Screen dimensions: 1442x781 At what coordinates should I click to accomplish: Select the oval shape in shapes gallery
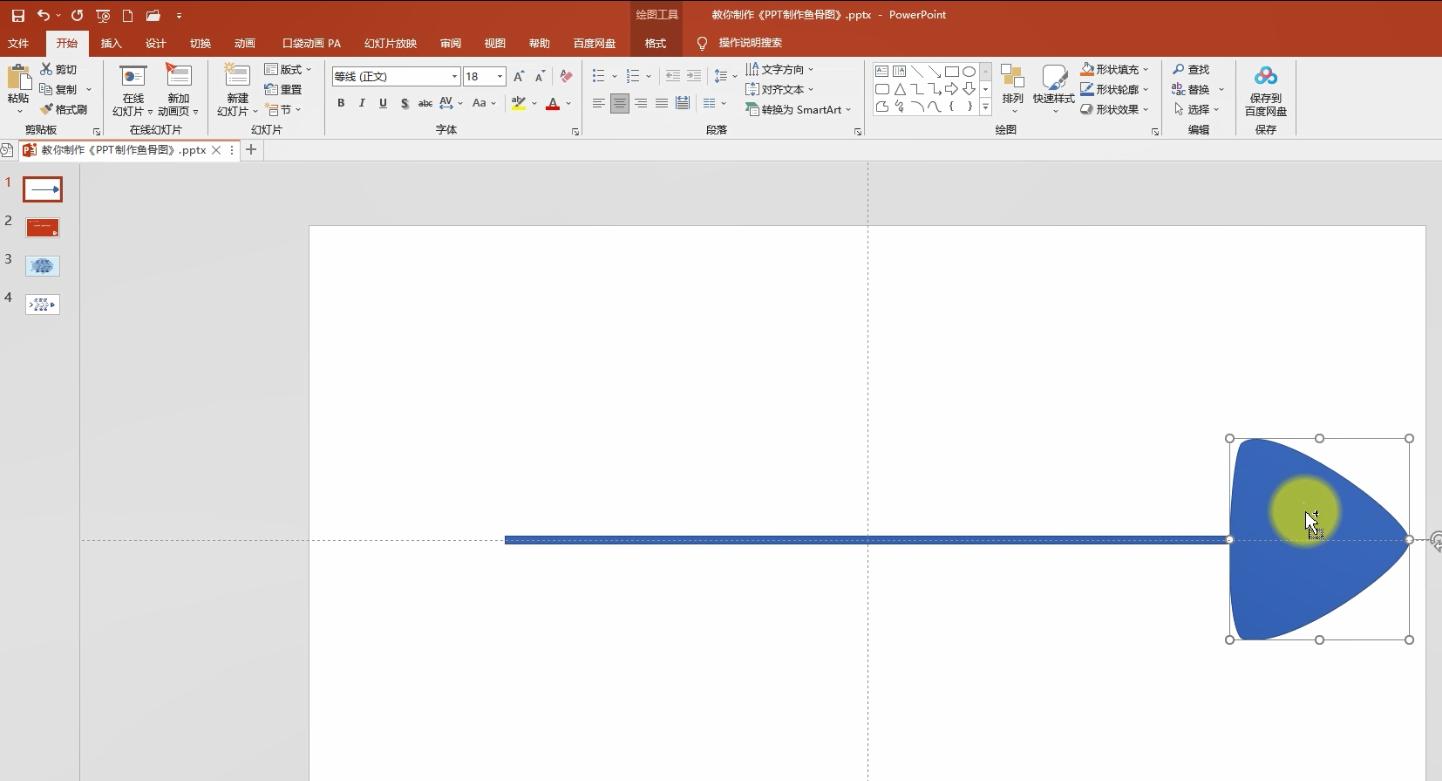(969, 72)
